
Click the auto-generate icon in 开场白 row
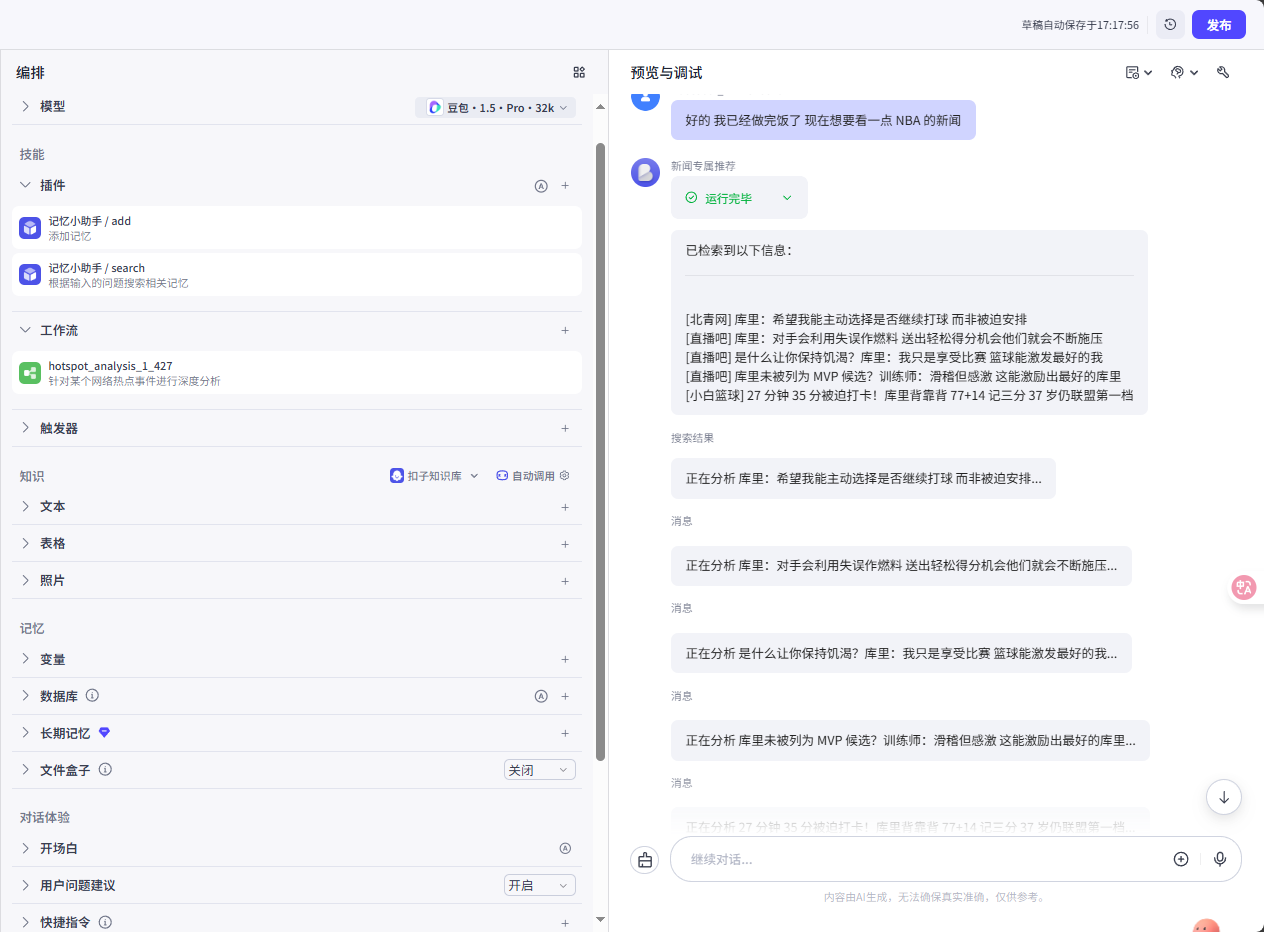pos(565,848)
